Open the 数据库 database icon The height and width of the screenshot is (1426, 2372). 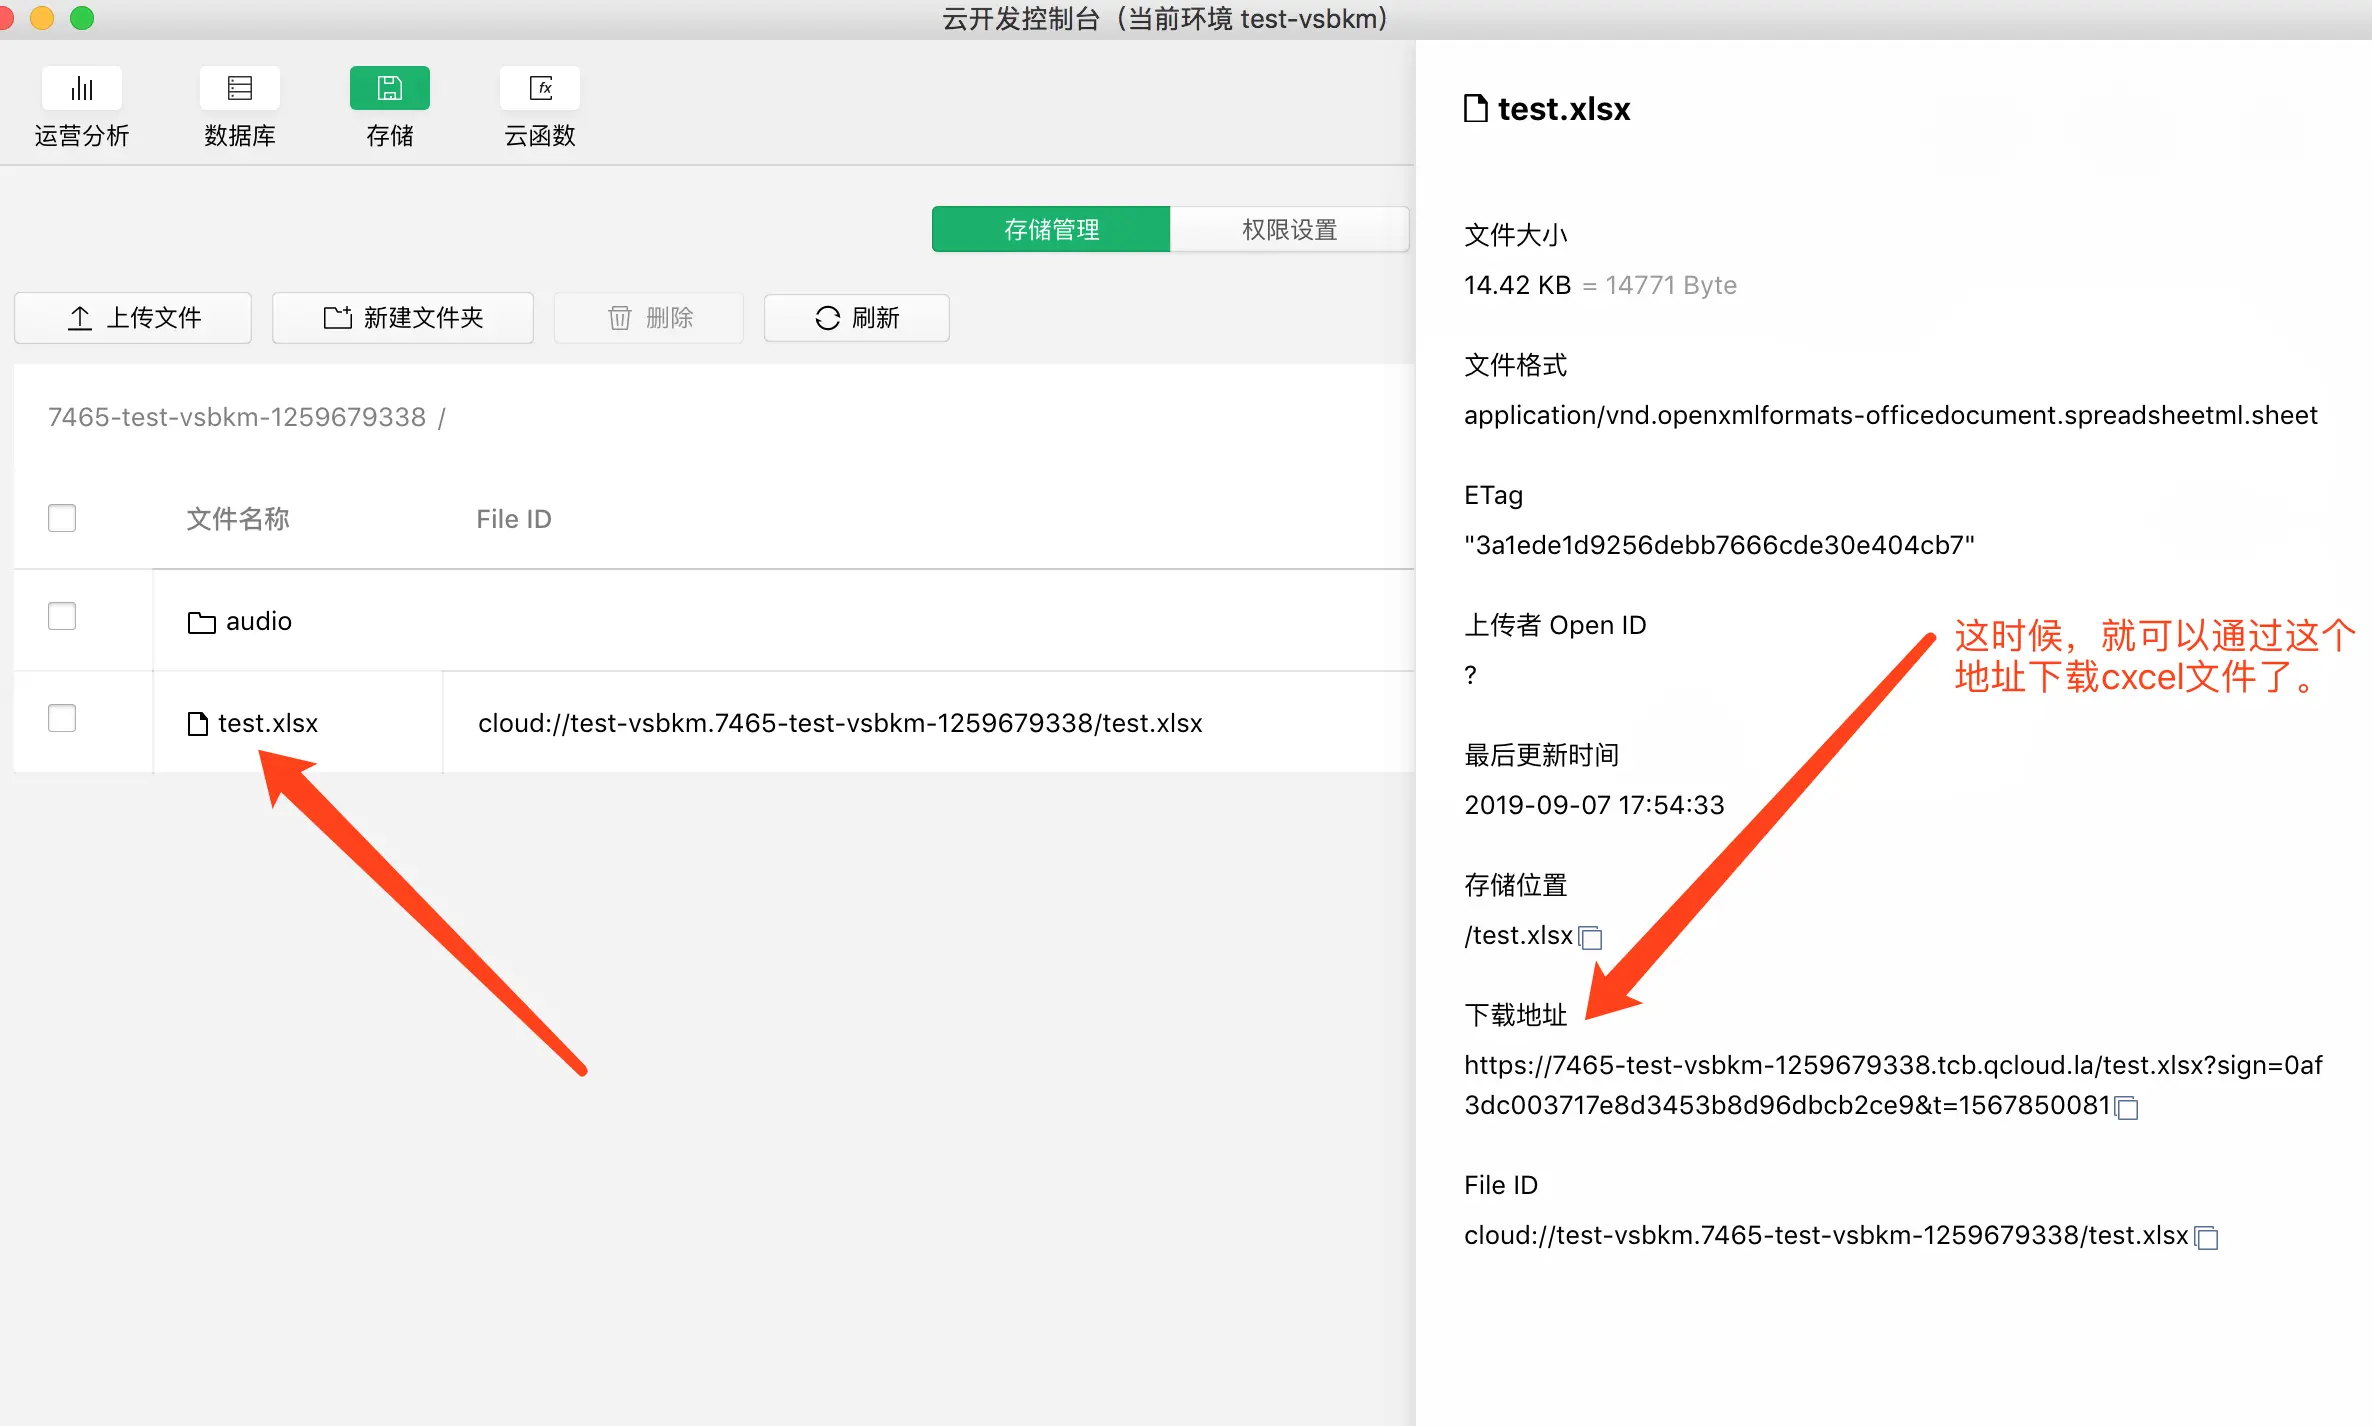tap(239, 89)
